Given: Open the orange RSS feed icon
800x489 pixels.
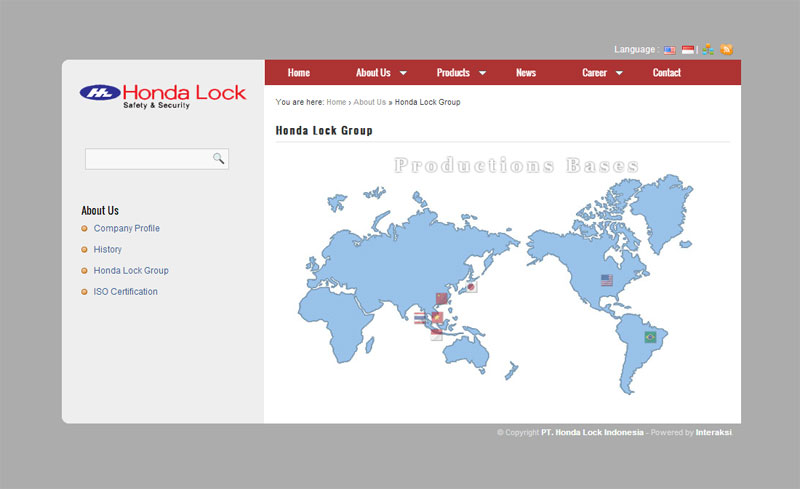Looking at the screenshot, I should point(727,50).
